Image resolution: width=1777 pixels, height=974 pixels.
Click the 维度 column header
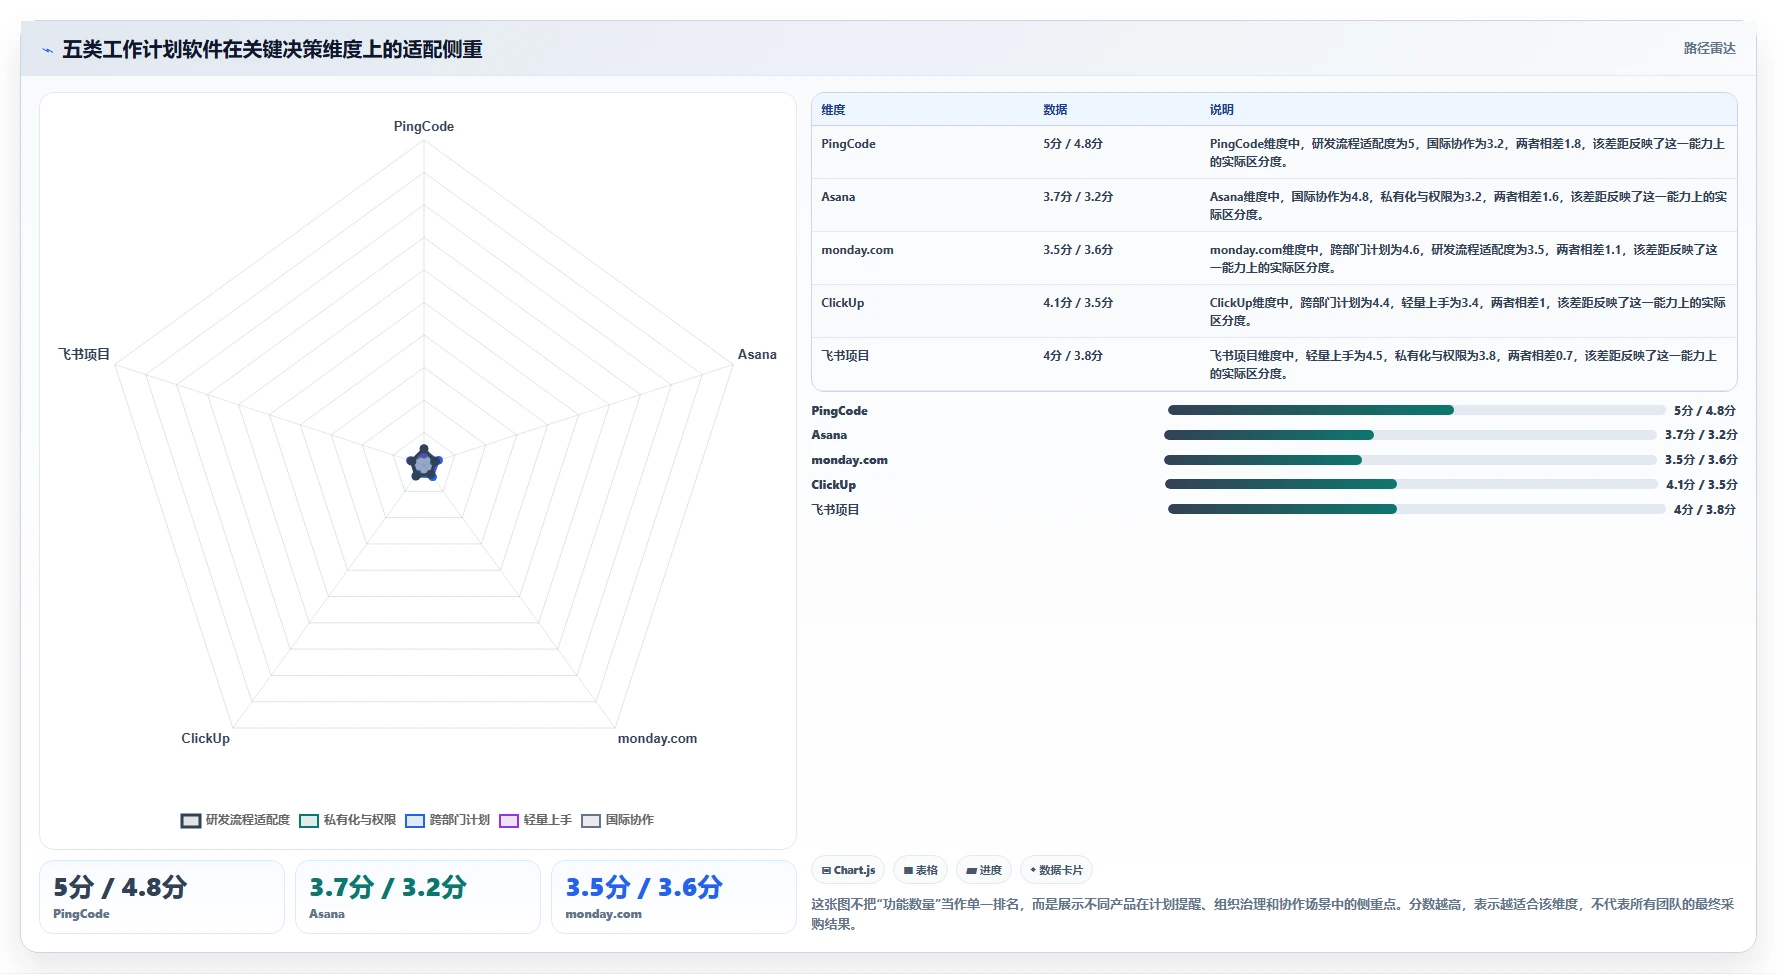click(x=833, y=110)
